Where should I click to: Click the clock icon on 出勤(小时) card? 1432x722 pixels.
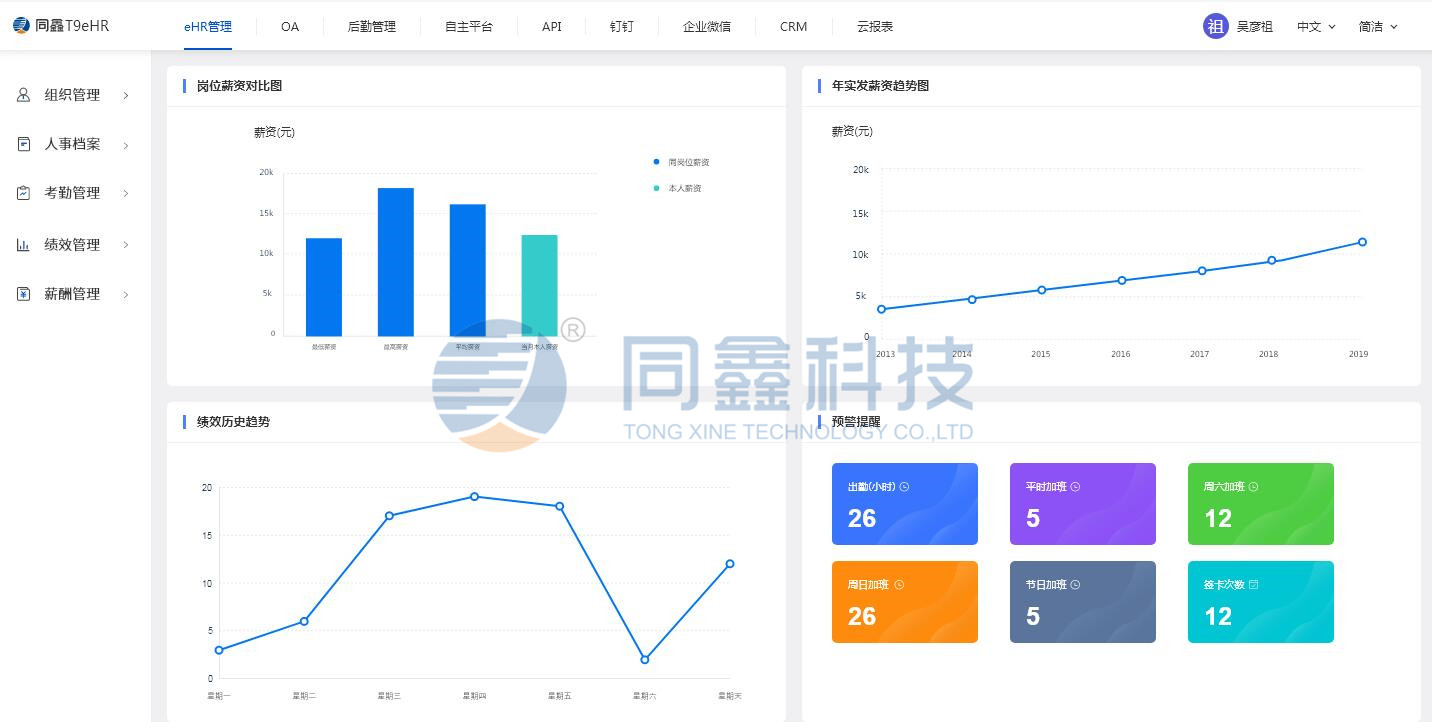point(902,486)
